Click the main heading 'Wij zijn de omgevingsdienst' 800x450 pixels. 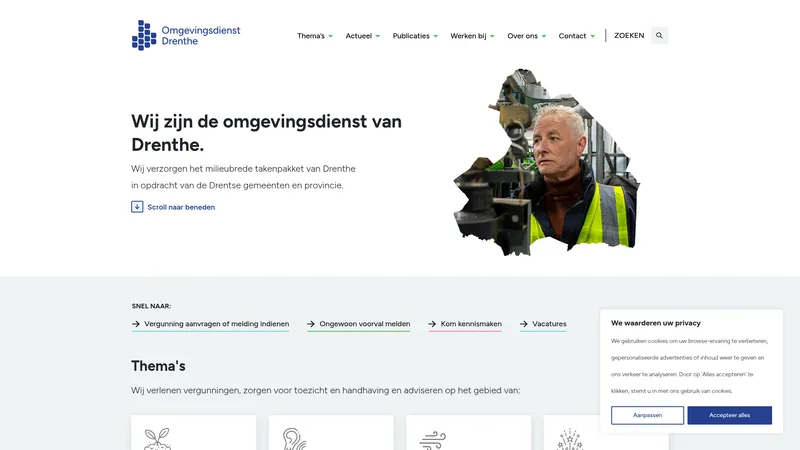click(266, 133)
